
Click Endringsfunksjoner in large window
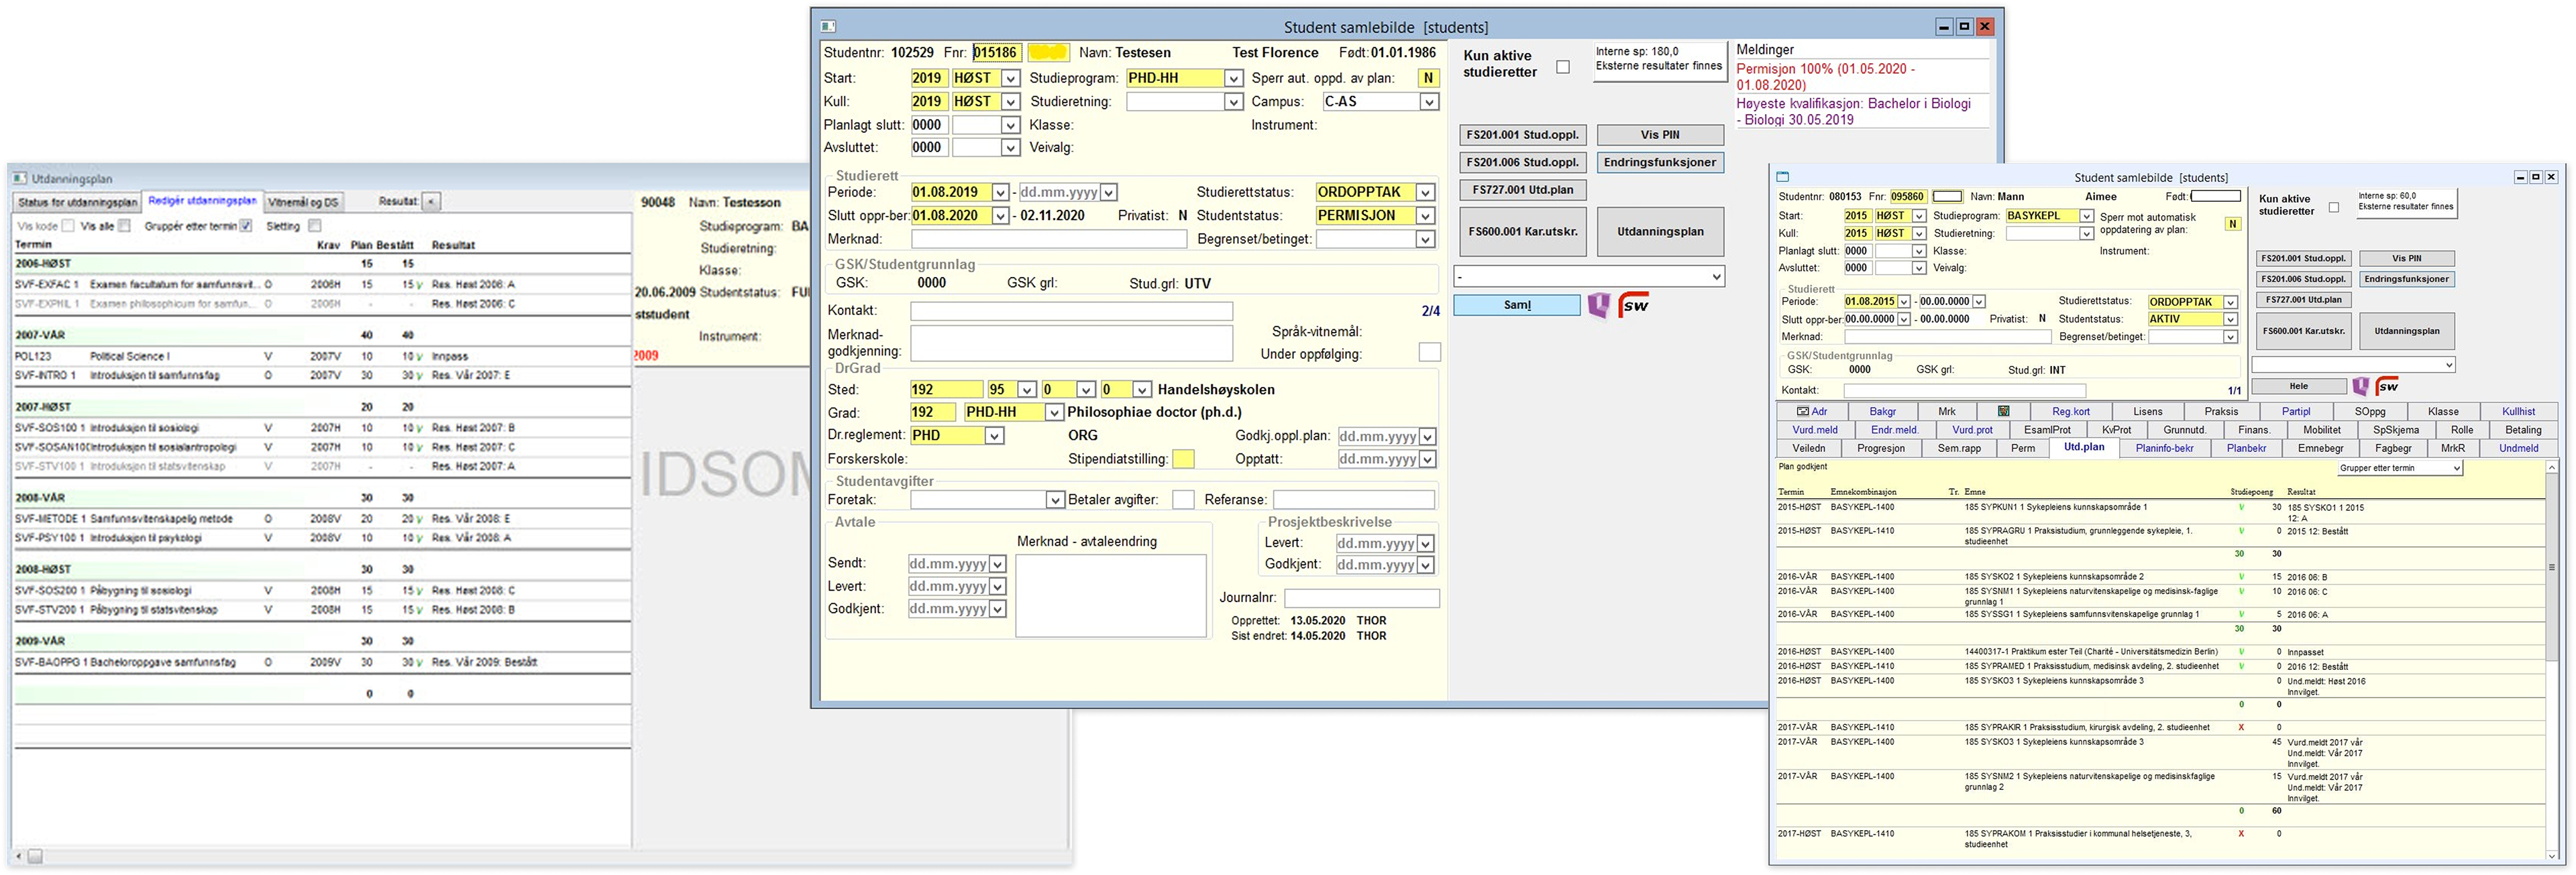(1660, 162)
